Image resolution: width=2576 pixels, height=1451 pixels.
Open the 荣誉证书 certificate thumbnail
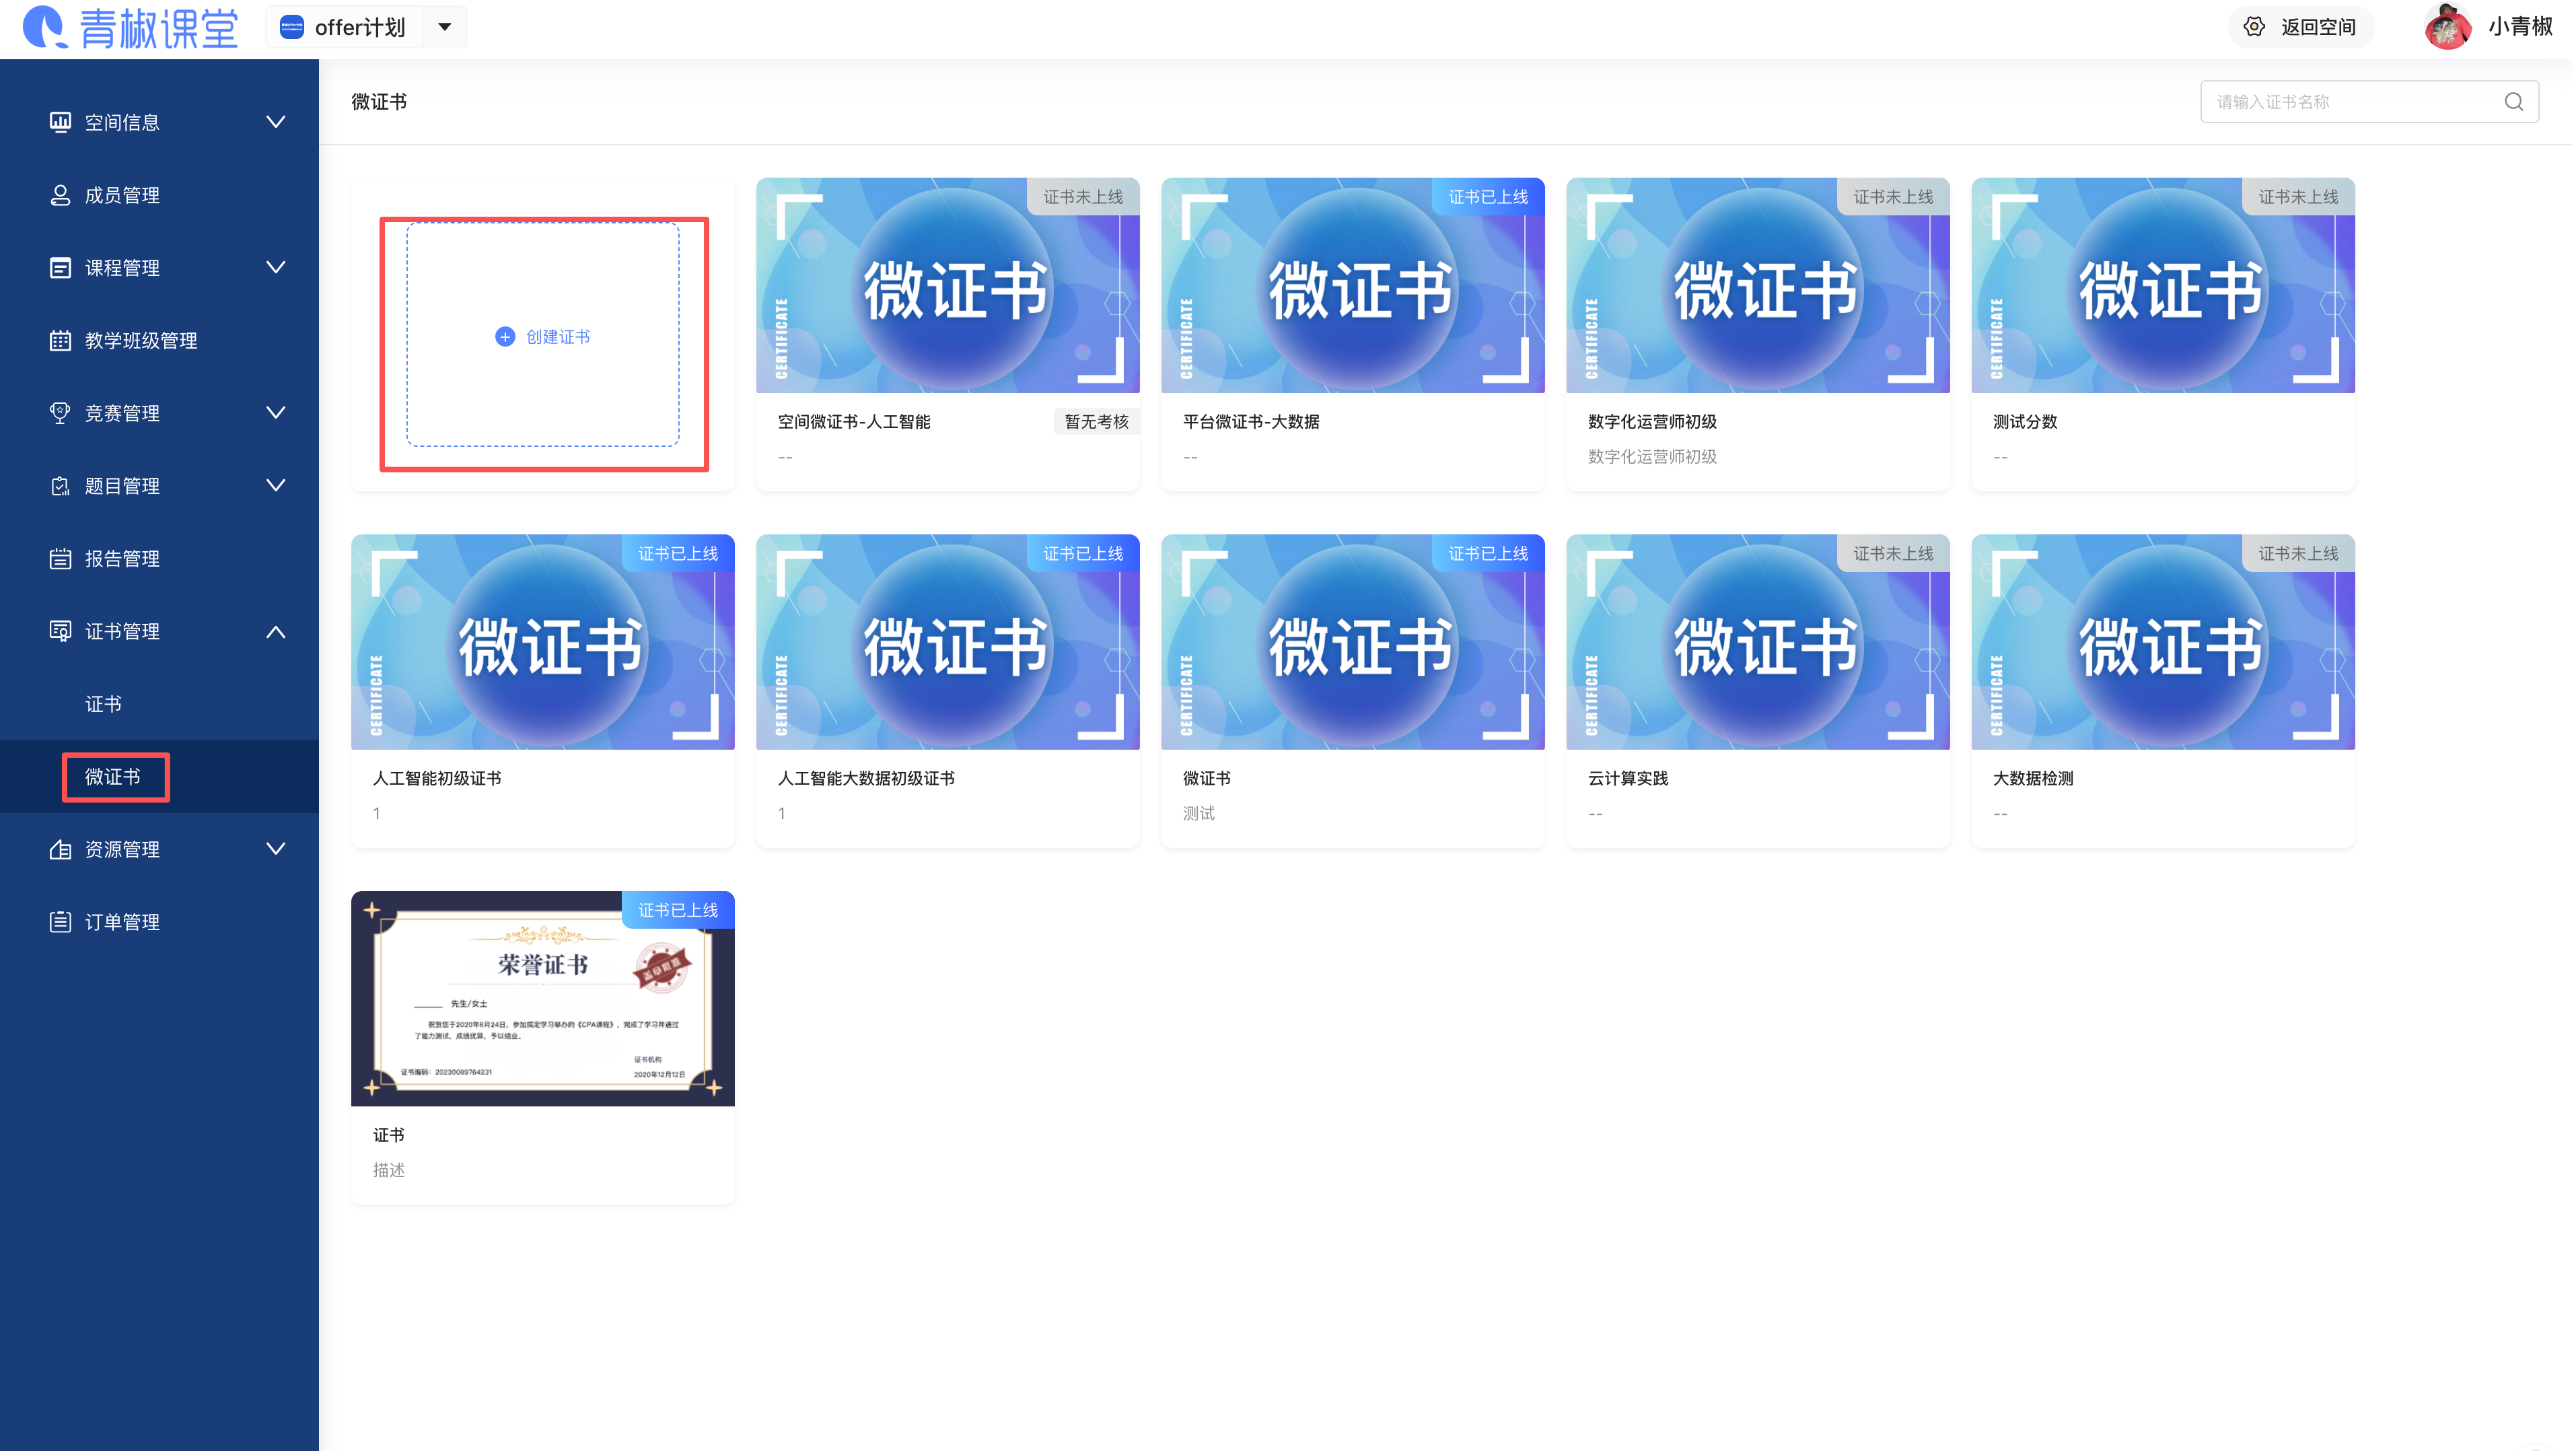[x=543, y=998]
